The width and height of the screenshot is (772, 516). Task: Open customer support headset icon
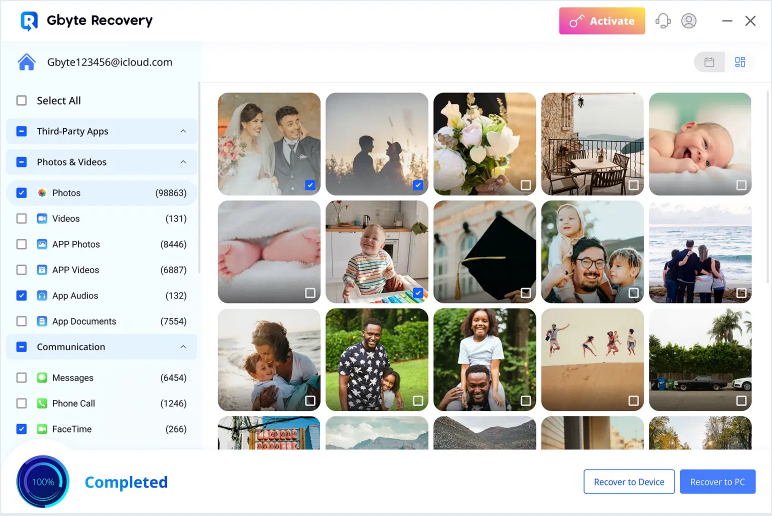click(x=663, y=21)
